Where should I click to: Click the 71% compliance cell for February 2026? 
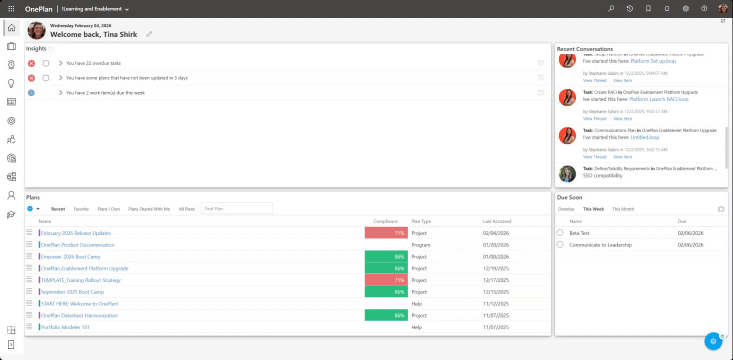point(386,233)
